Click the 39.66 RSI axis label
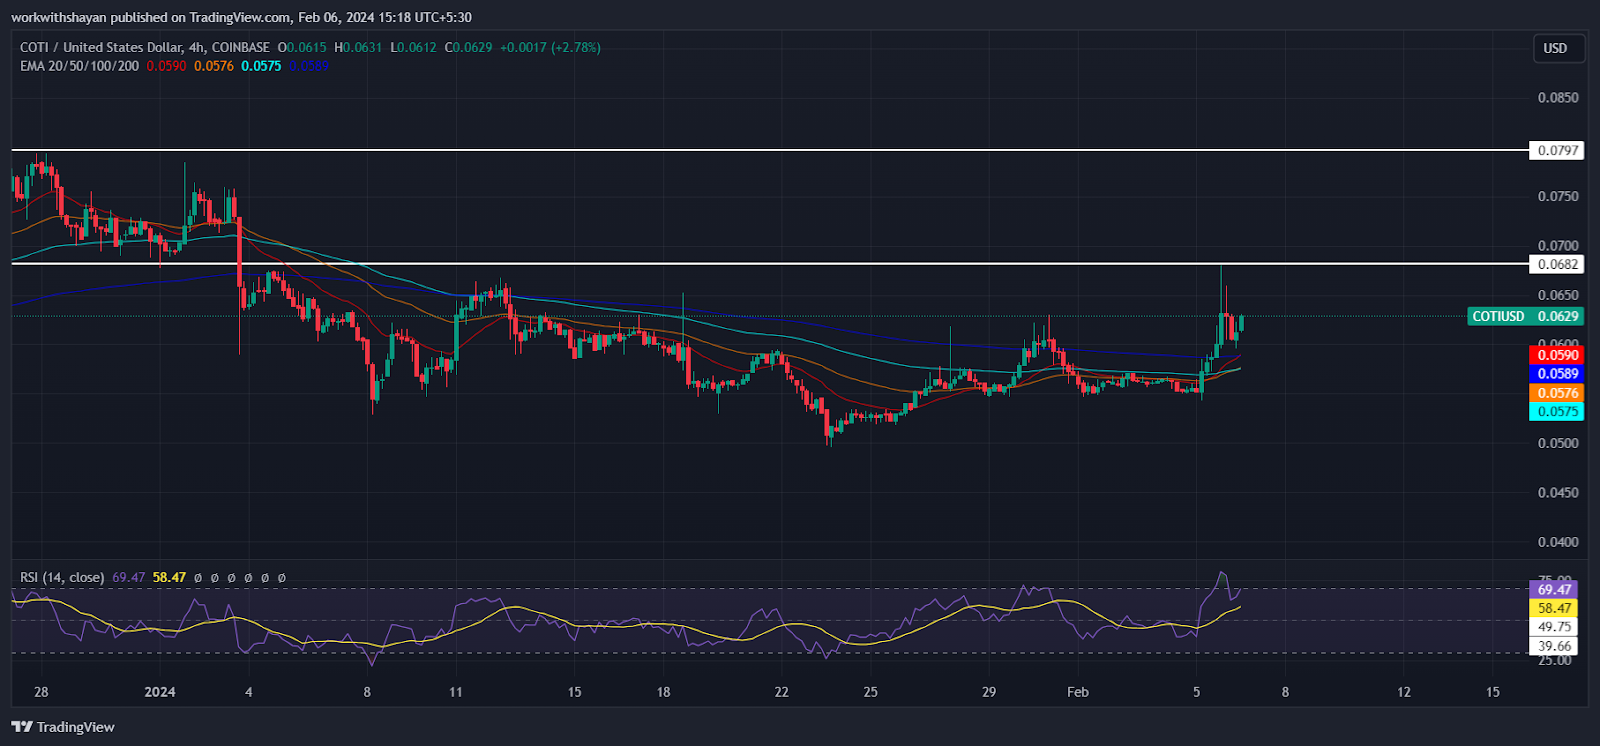This screenshot has width=1600, height=746. pos(1554,646)
